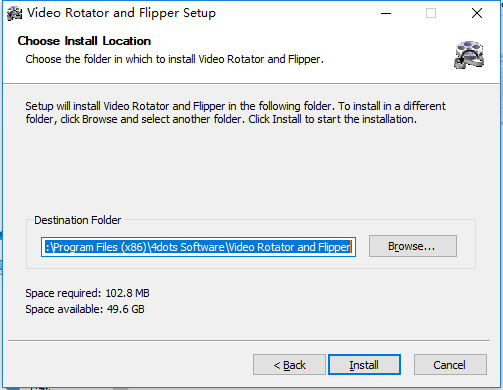Click the 'Space required: 102.8 MB' text

(x=87, y=293)
